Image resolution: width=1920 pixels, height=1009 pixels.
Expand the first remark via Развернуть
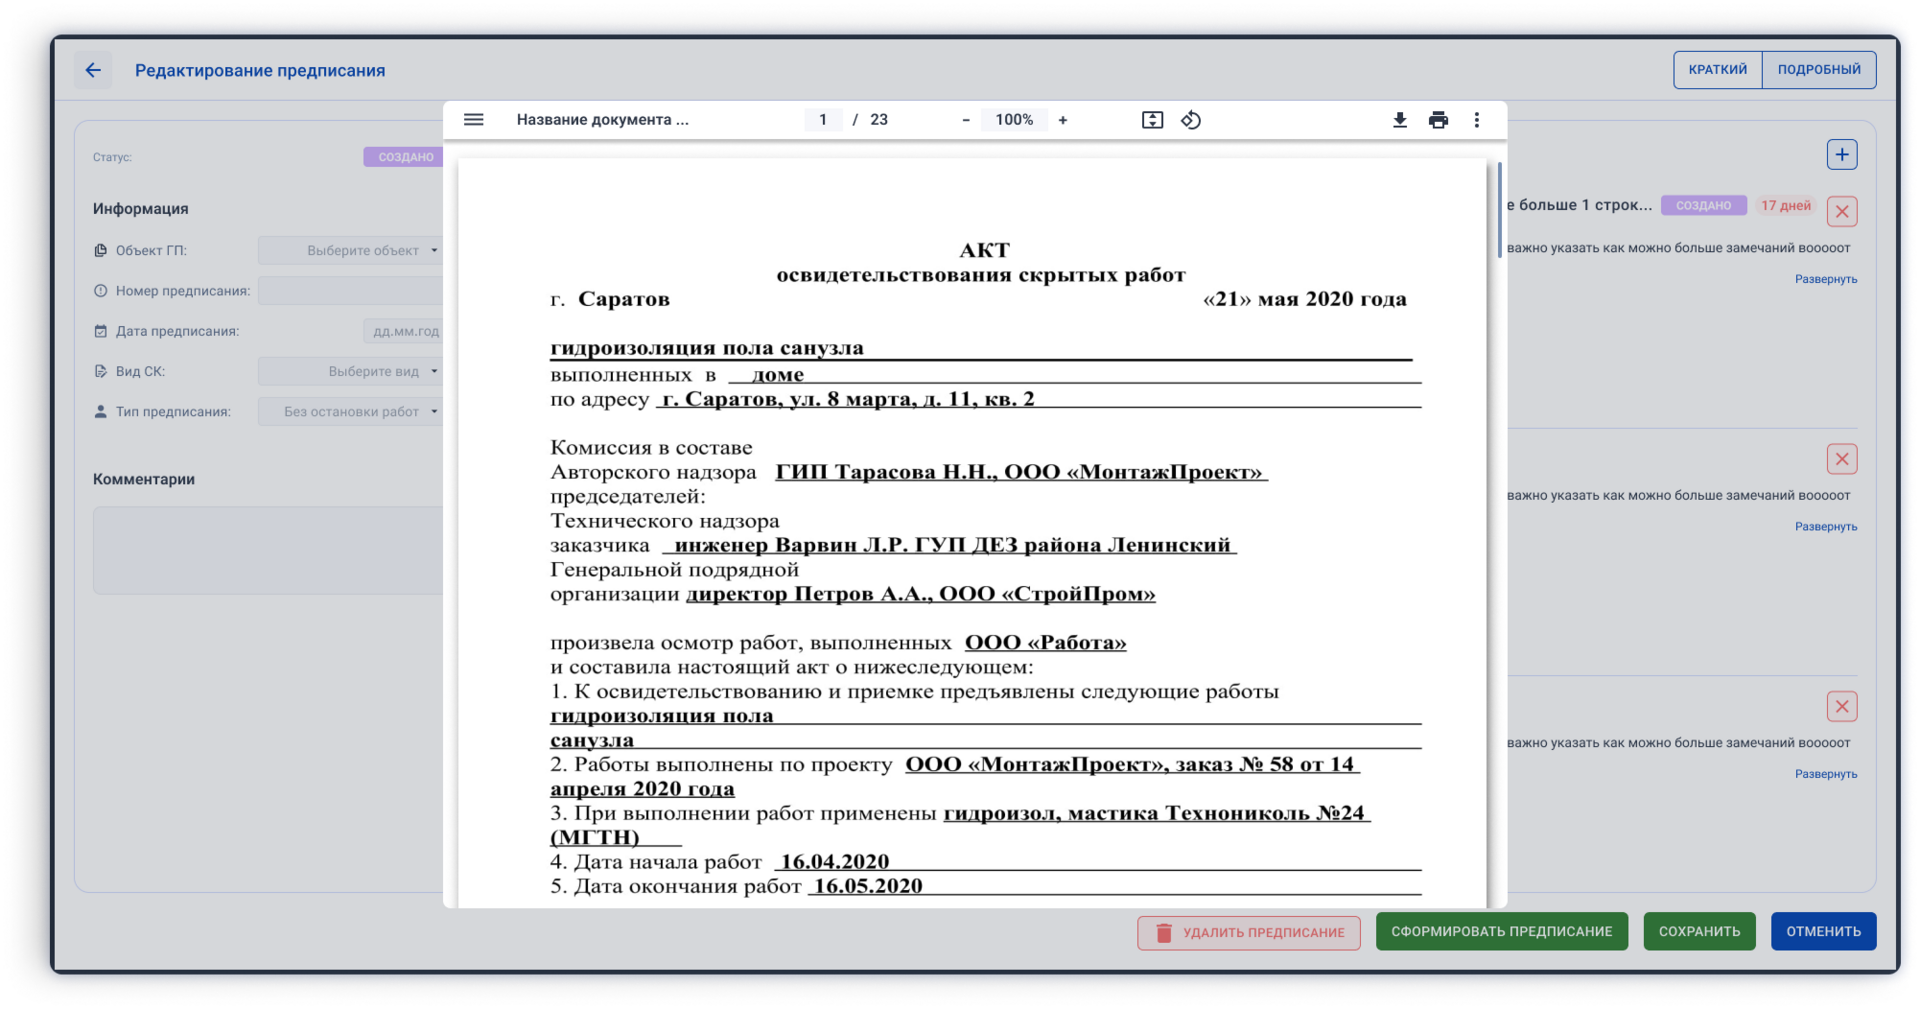[1825, 279]
